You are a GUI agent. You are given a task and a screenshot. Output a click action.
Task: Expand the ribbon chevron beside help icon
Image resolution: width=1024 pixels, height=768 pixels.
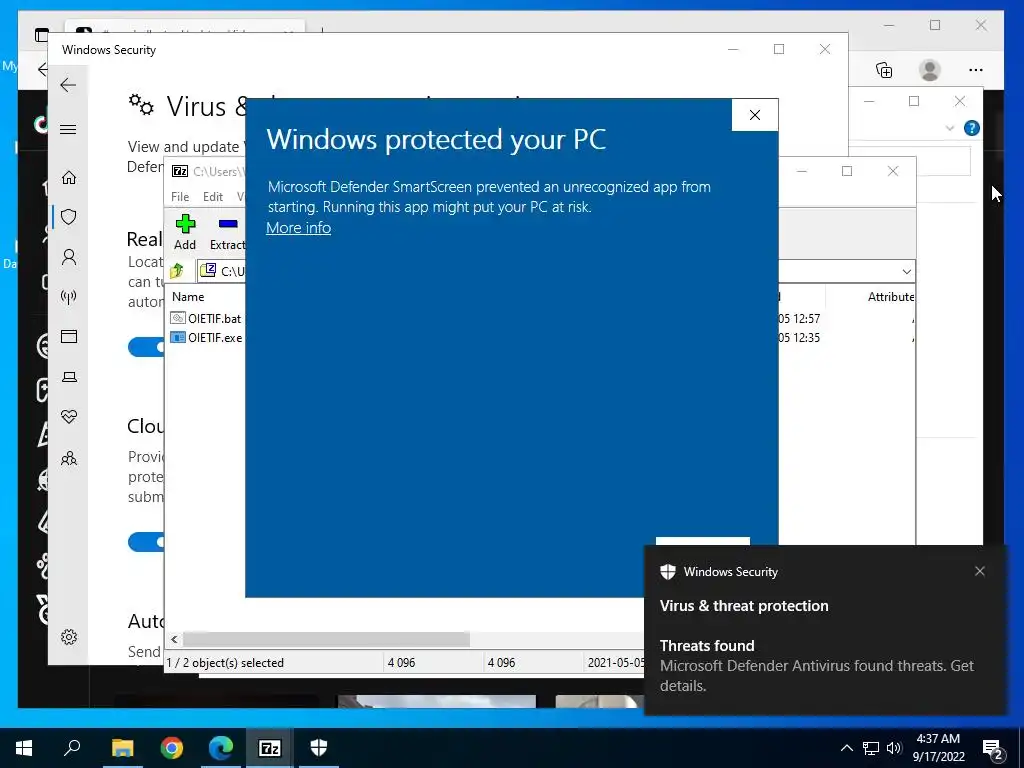[x=950, y=129]
